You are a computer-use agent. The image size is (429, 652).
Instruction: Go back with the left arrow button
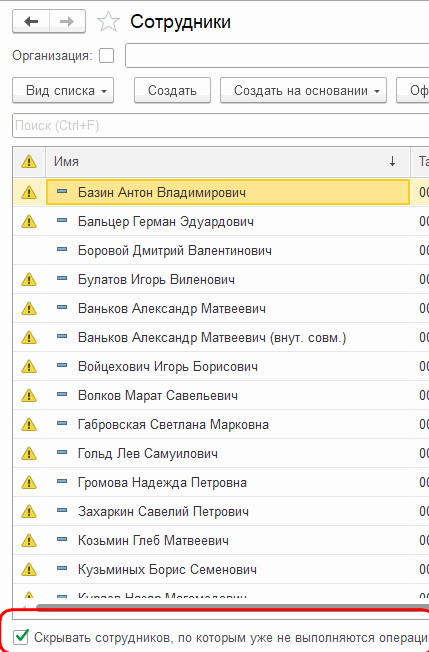[x=31, y=21]
